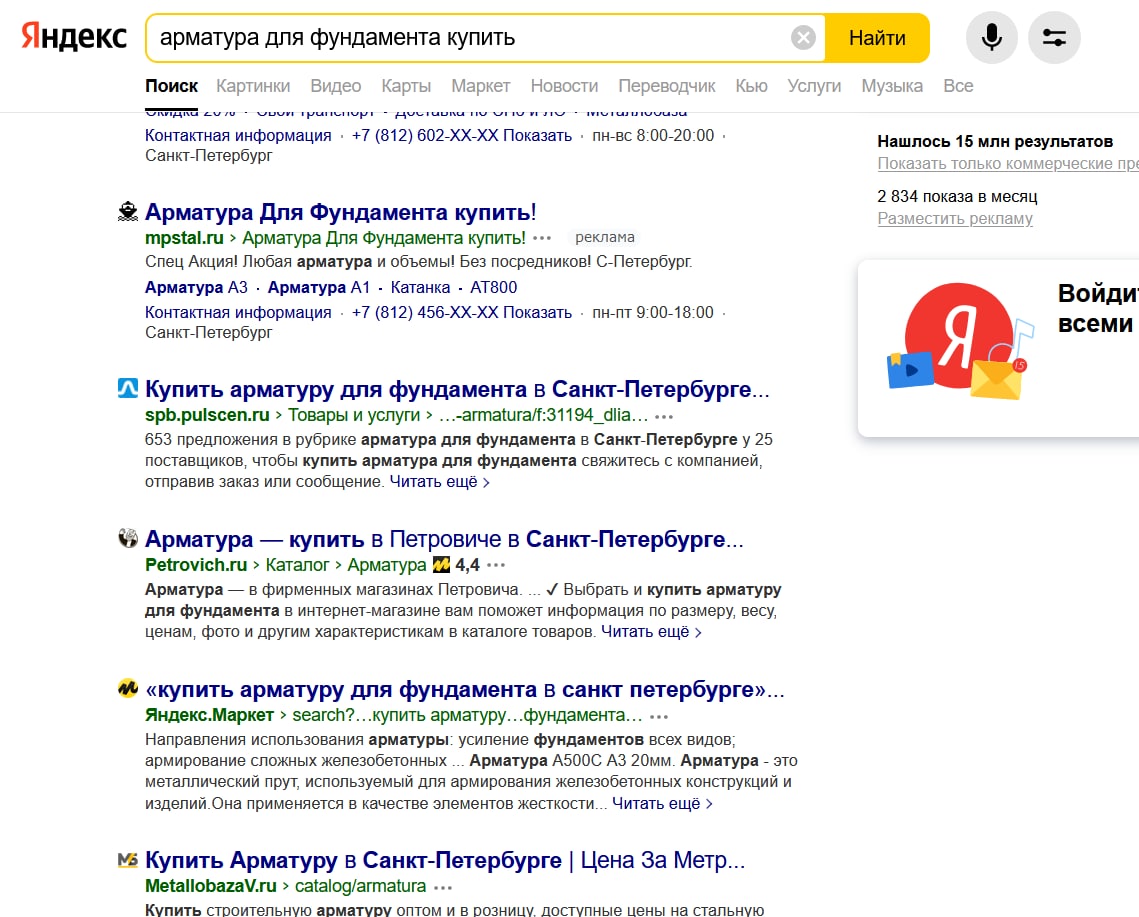This screenshot has width=1139, height=917.
Task: Click the mpstal.ru green domain link
Action: pyautogui.click(x=185, y=238)
